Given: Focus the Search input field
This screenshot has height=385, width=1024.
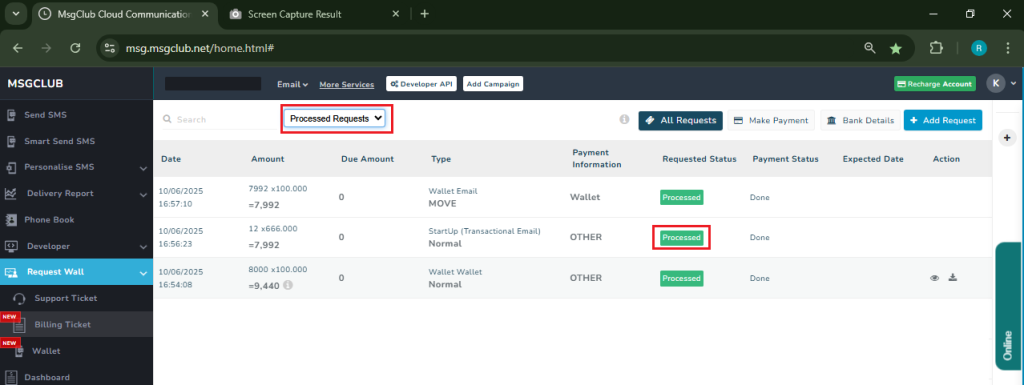Looking at the screenshot, I should (x=219, y=119).
